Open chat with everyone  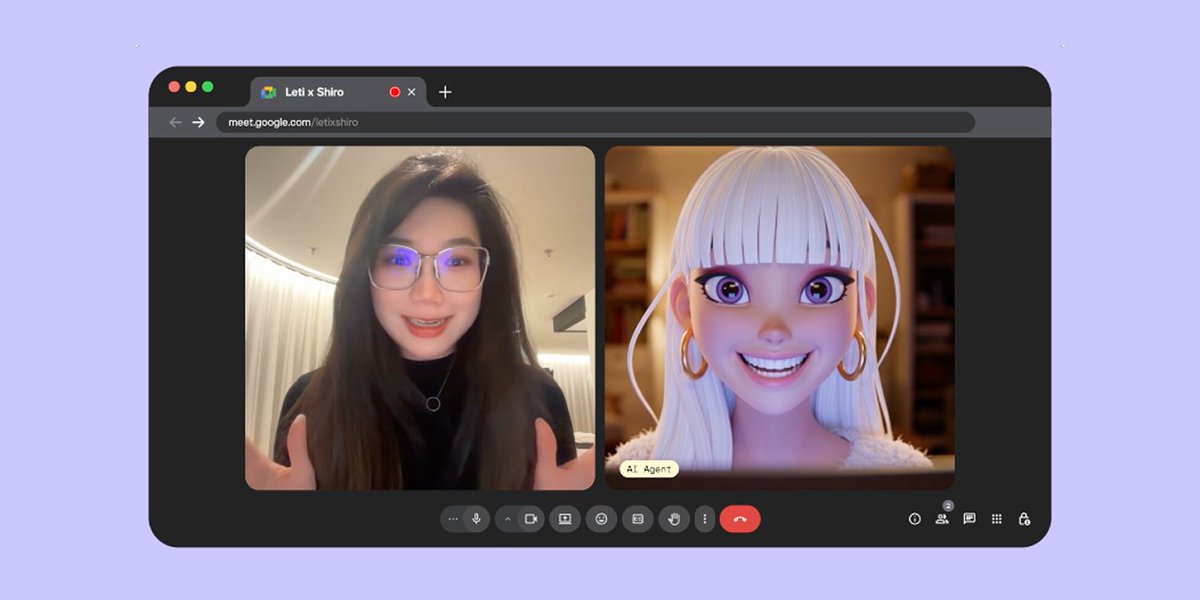tap(969, 519)
